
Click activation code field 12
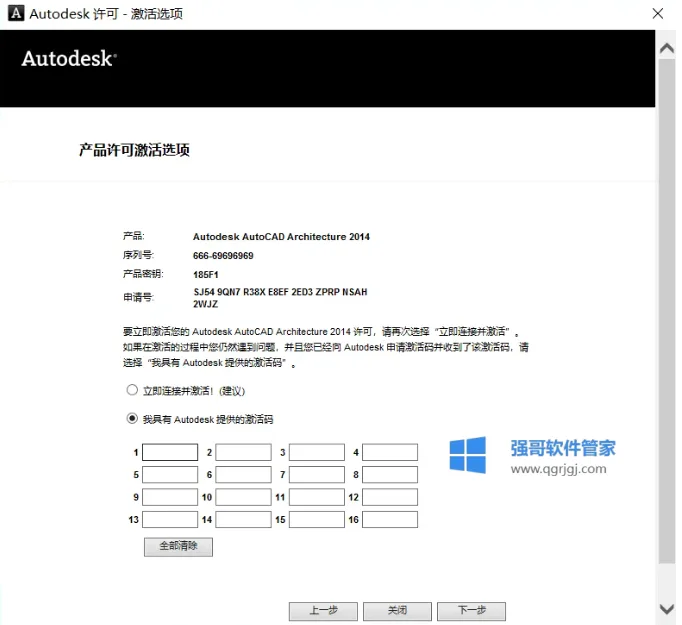tap(390, 497)
